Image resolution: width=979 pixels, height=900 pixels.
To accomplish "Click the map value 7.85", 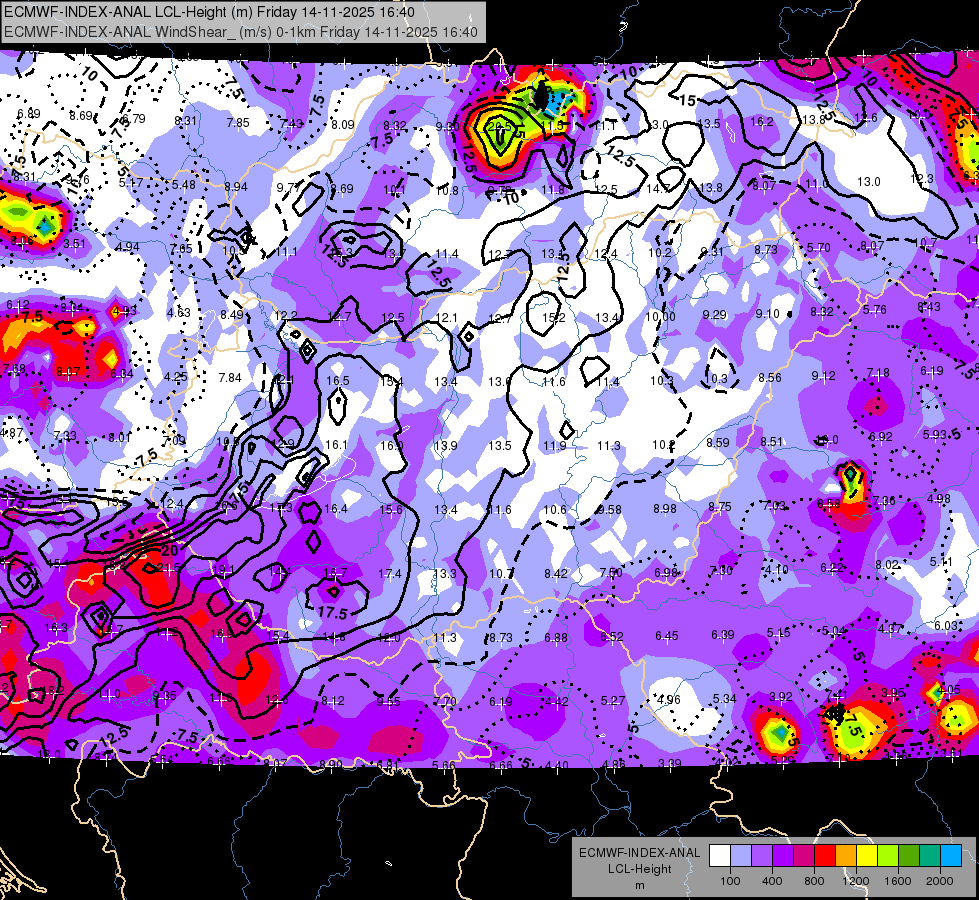I will [x=238, y=123].
